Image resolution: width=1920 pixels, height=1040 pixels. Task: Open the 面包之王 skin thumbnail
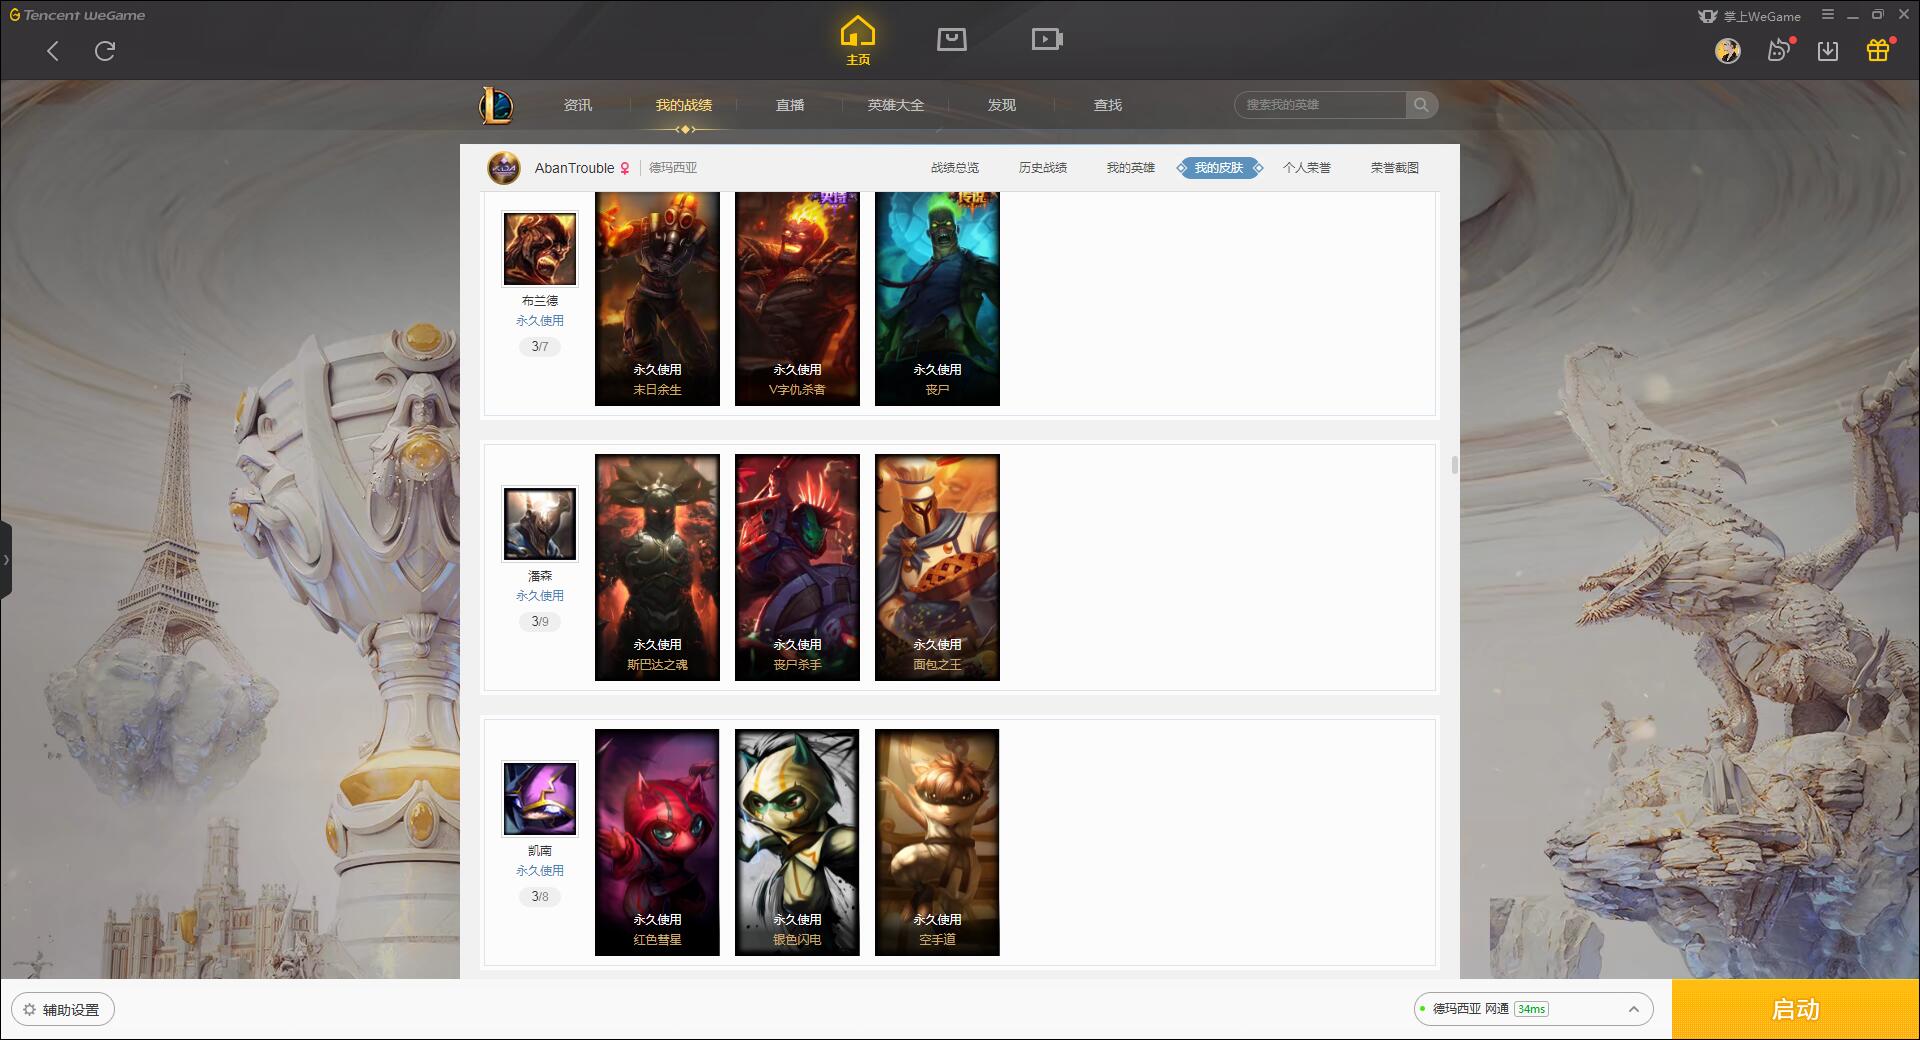937,567
